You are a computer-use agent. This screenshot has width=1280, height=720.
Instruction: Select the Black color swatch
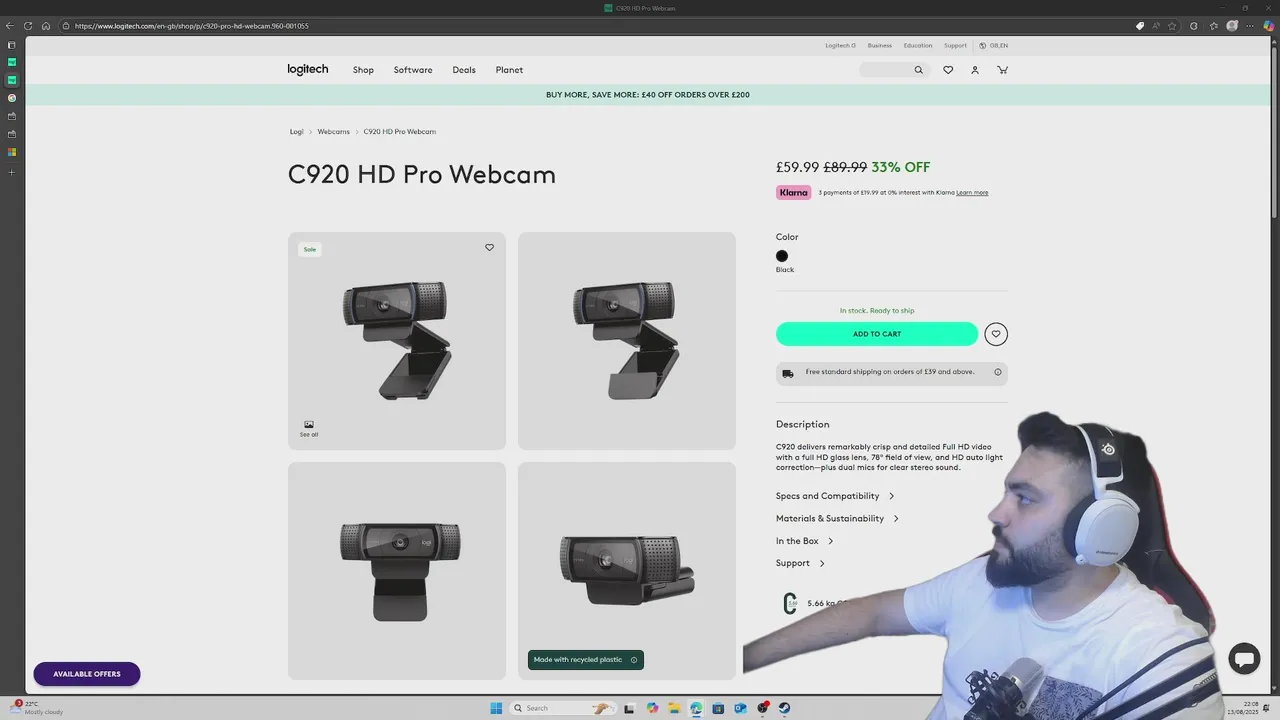click(x=782, y=256)
